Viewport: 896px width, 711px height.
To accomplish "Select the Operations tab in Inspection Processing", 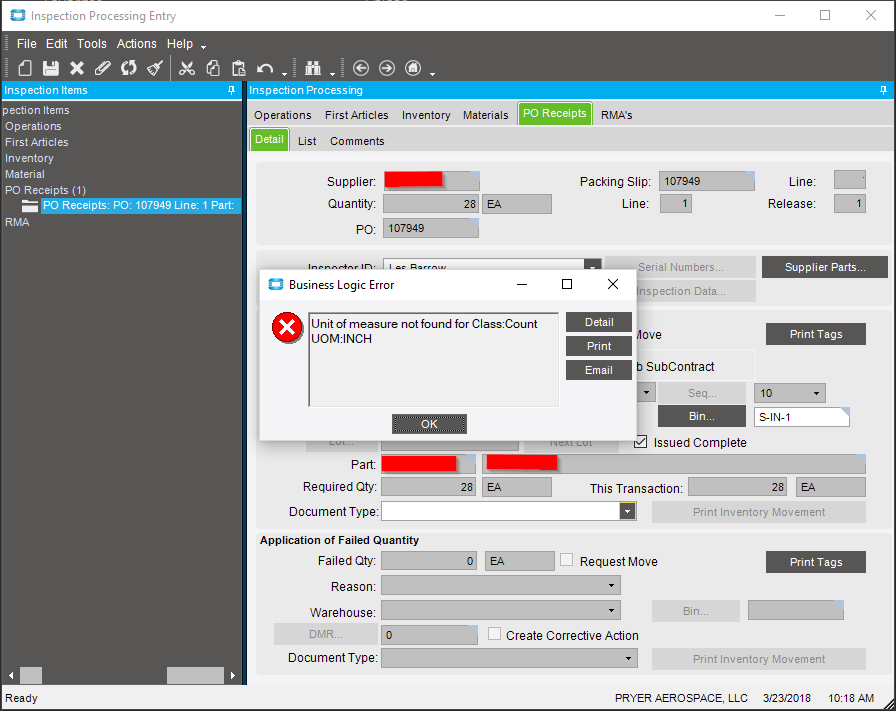I will [x=283, y=115].
